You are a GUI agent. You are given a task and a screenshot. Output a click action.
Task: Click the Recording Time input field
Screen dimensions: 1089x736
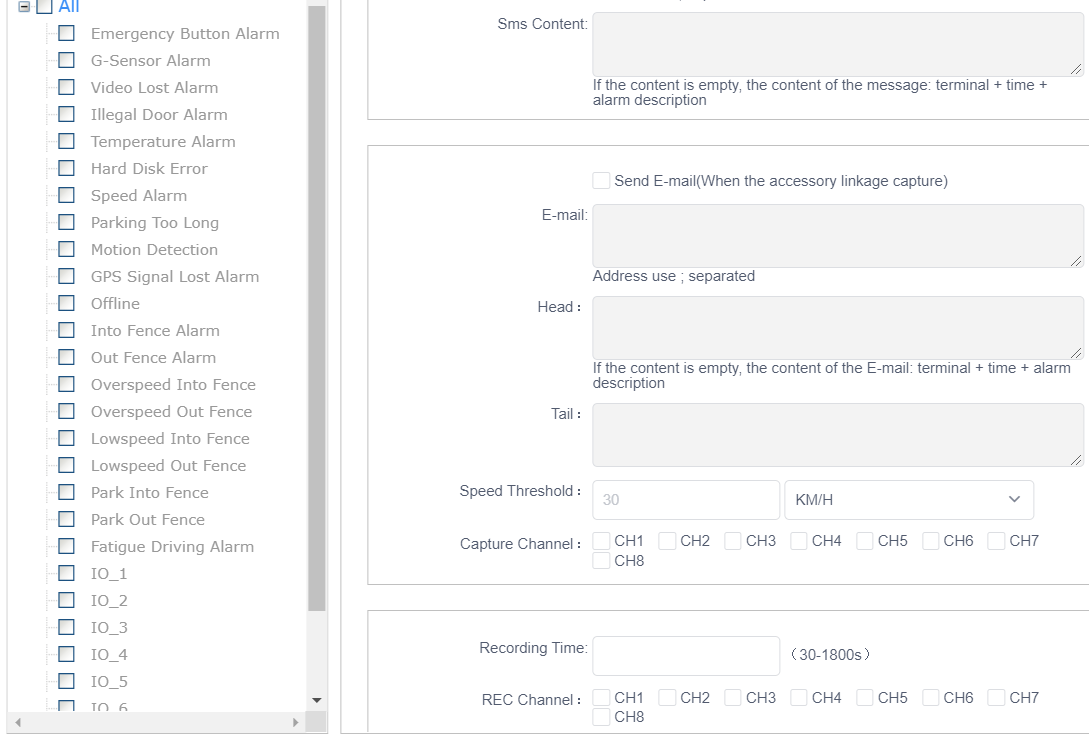coord(686,656)
